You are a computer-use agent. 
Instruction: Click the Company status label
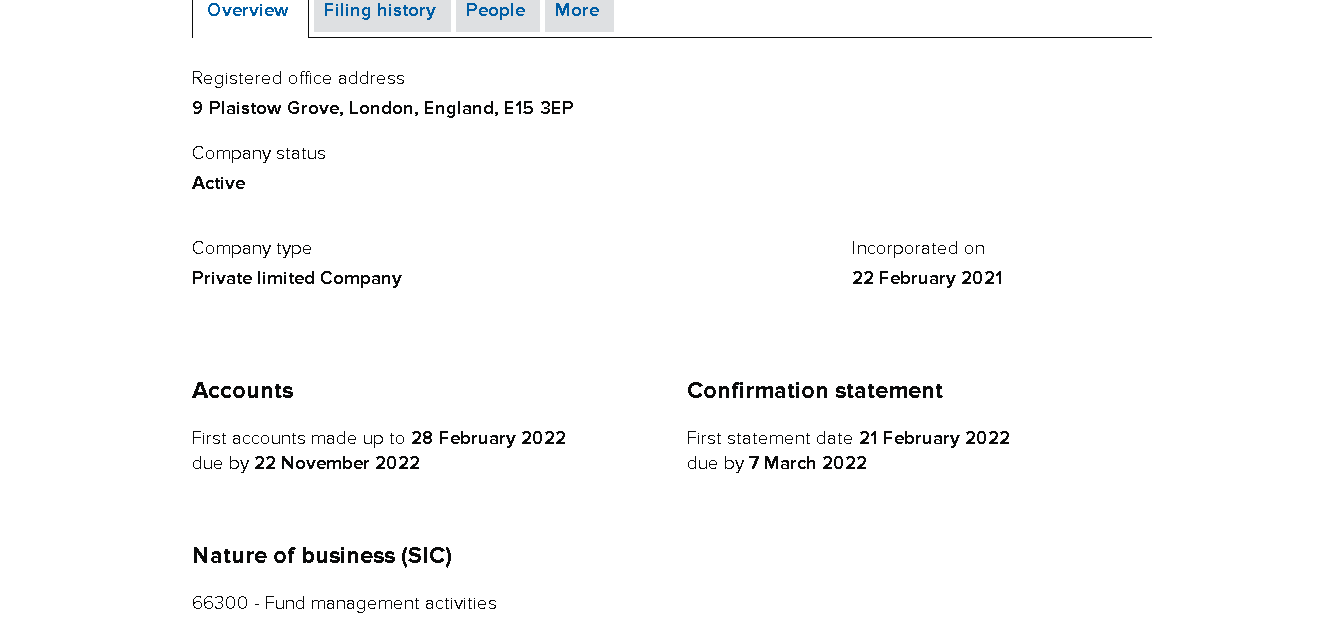(x=259, y=153)
